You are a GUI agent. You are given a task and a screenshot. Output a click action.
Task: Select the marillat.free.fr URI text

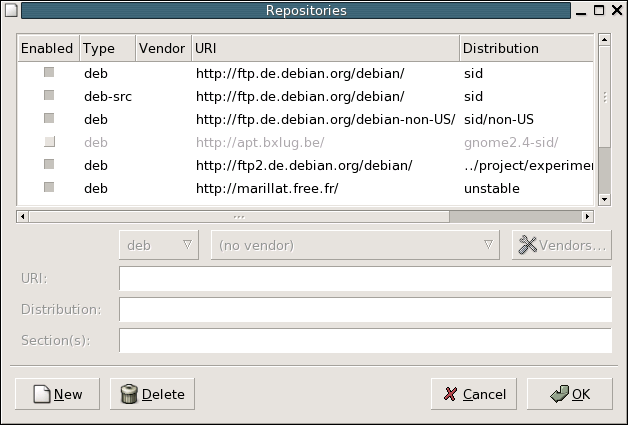[x=267, y=188]
